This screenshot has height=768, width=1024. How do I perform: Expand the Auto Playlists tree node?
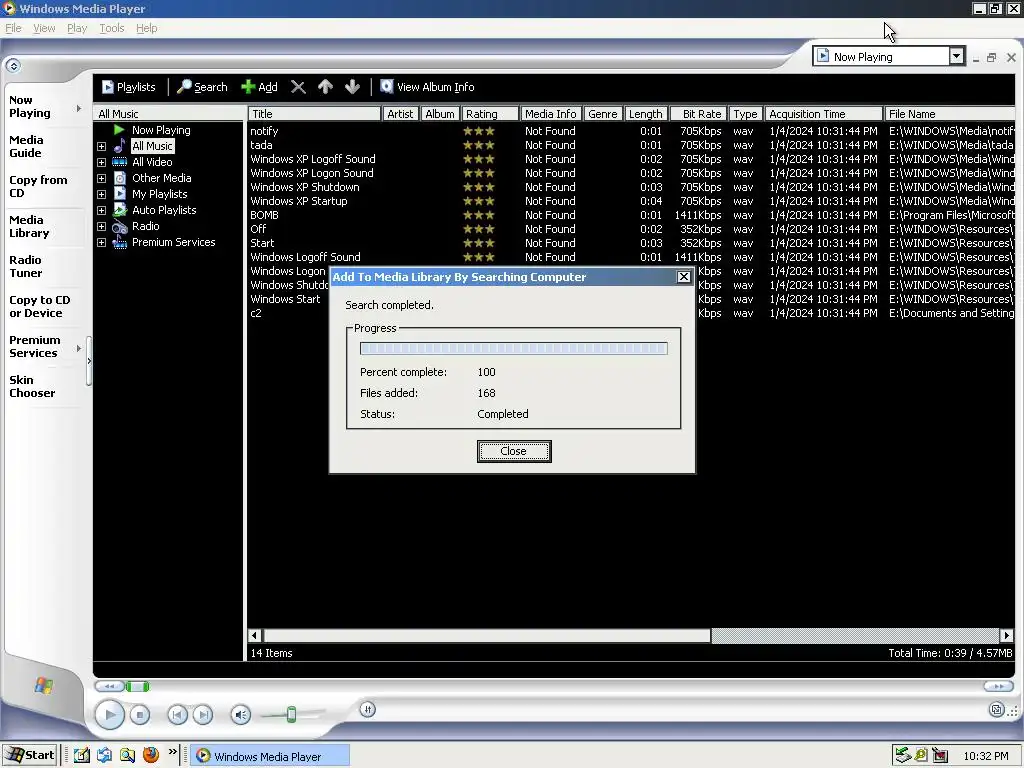click(x=101, y=210)
